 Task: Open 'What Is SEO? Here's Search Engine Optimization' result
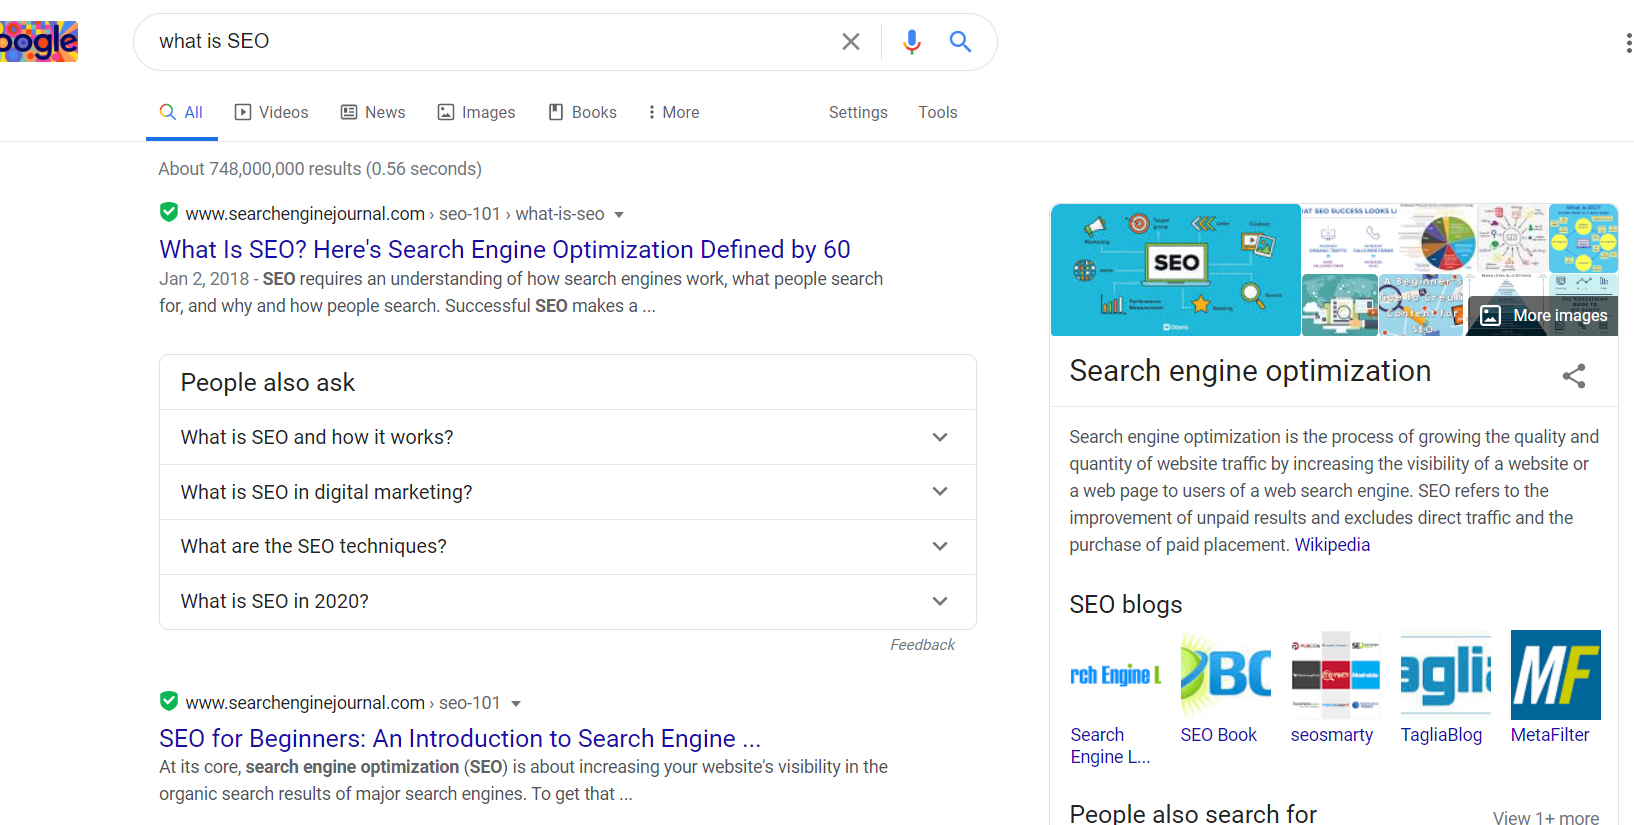(x=505, y=249)
